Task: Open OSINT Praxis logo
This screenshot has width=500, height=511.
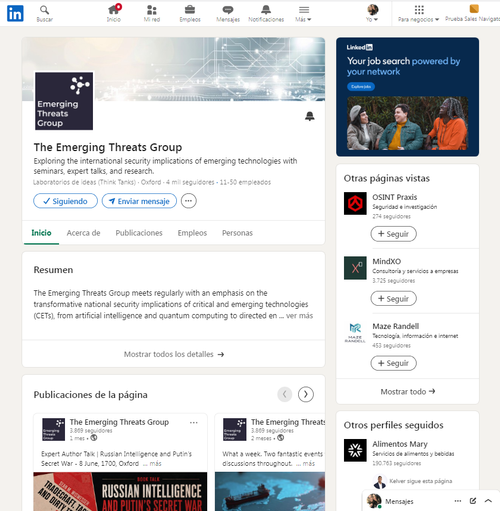Action: 355,203
